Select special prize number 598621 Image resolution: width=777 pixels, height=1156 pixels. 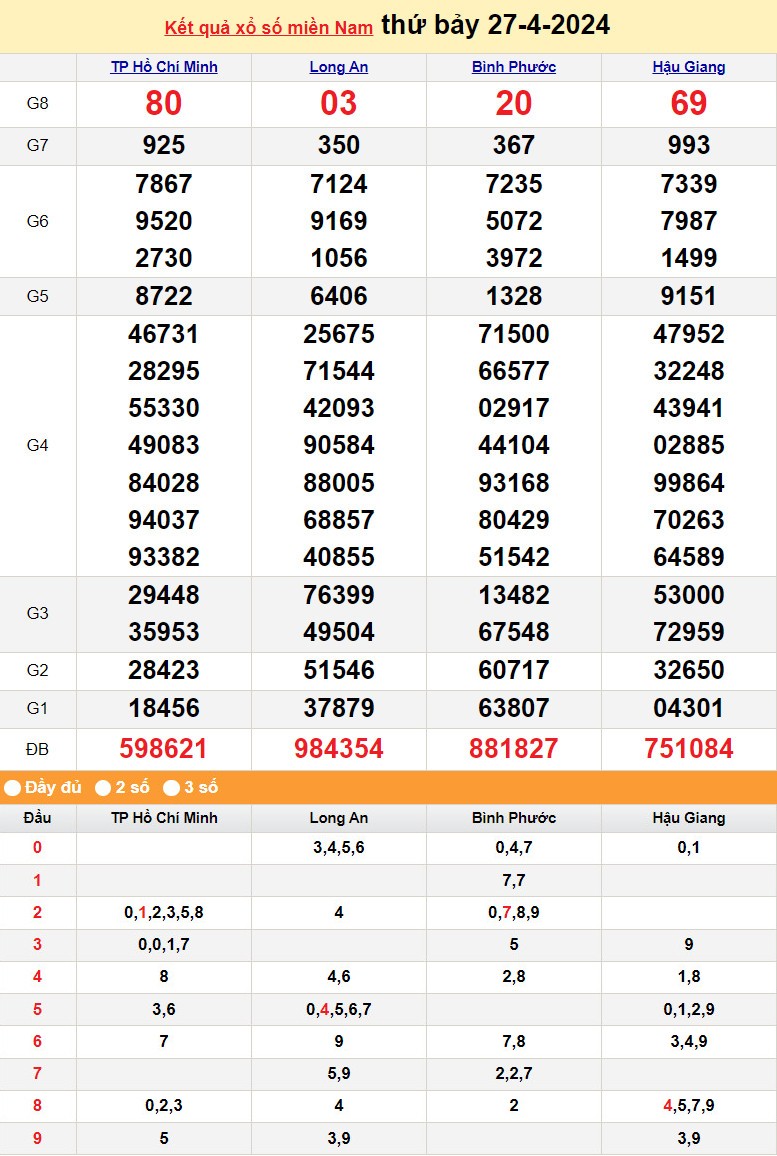pyautogui.click(x=164, y=749)
